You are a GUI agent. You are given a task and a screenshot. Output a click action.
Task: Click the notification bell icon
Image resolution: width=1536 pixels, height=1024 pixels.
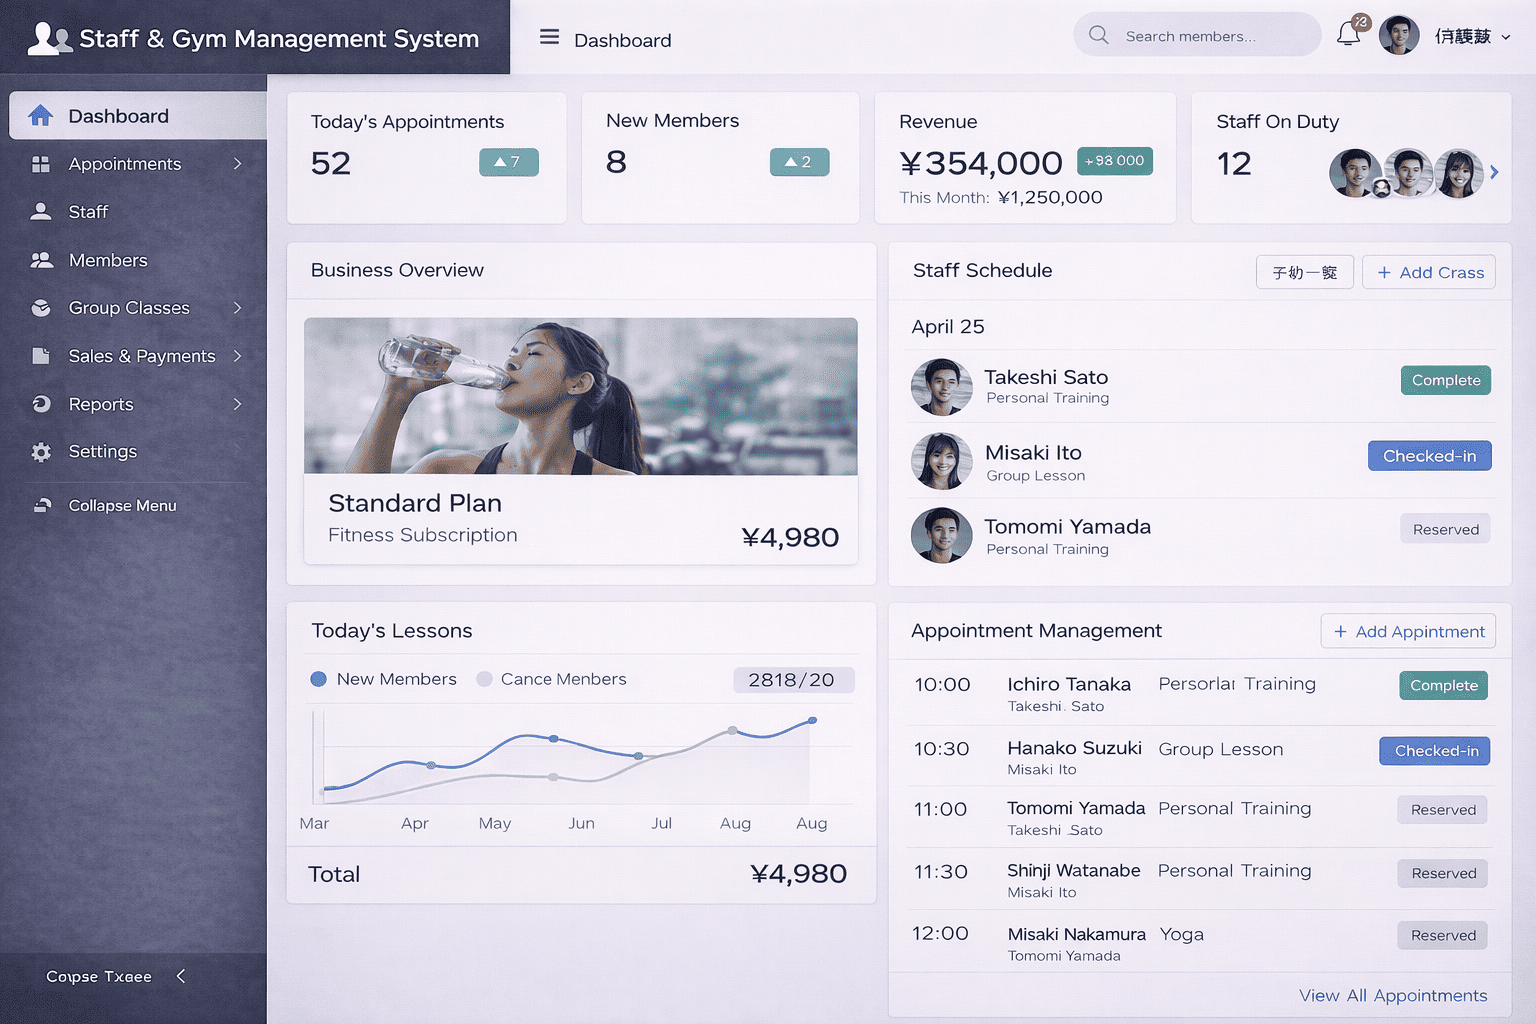pyautogui.click(x=1348, y=35)
